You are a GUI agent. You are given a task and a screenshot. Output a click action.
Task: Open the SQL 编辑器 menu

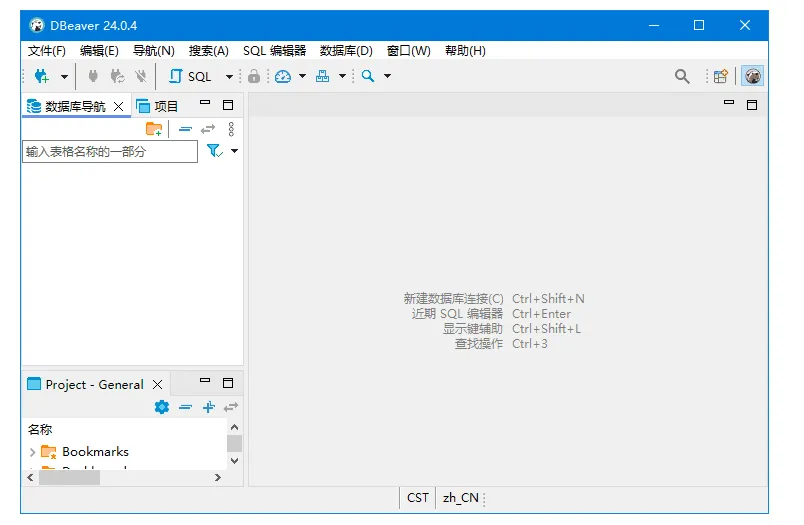(x=274, y=51)
